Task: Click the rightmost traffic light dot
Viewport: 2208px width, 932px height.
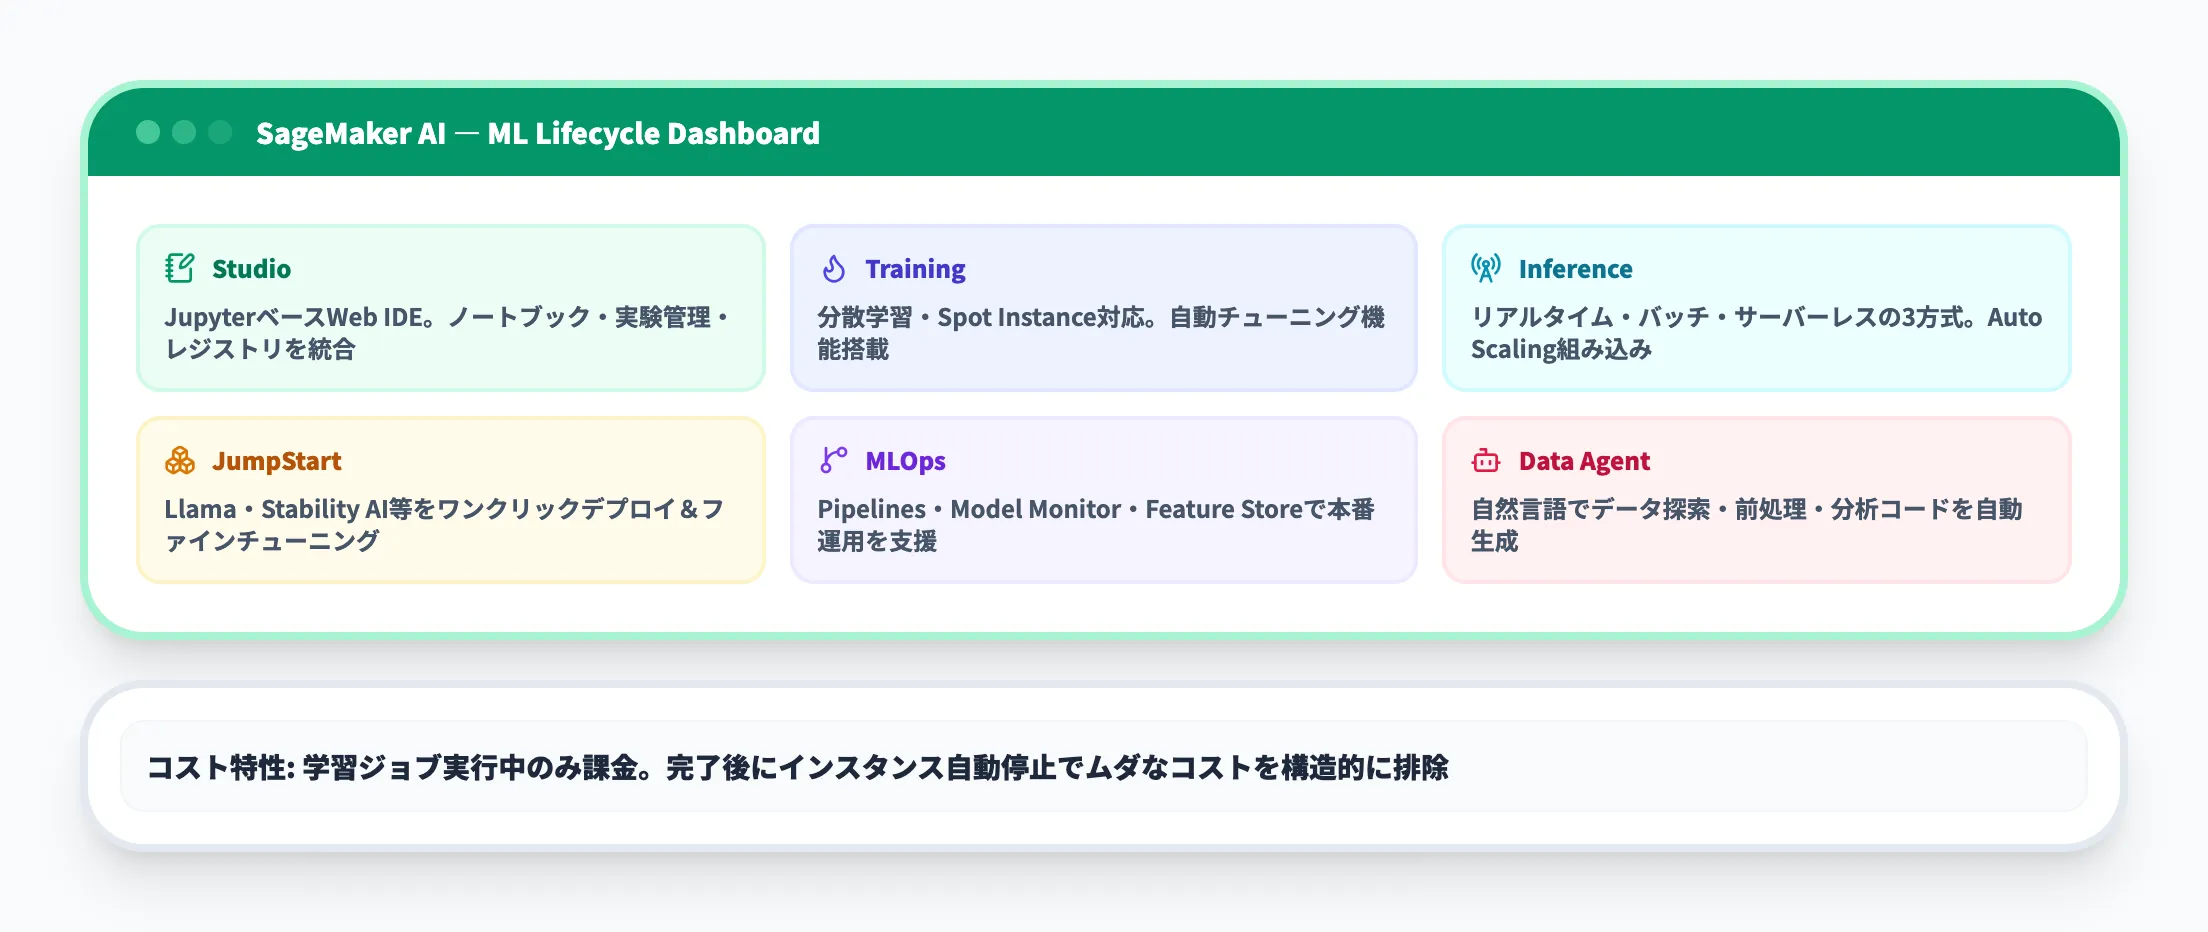Action: point(218,131)
